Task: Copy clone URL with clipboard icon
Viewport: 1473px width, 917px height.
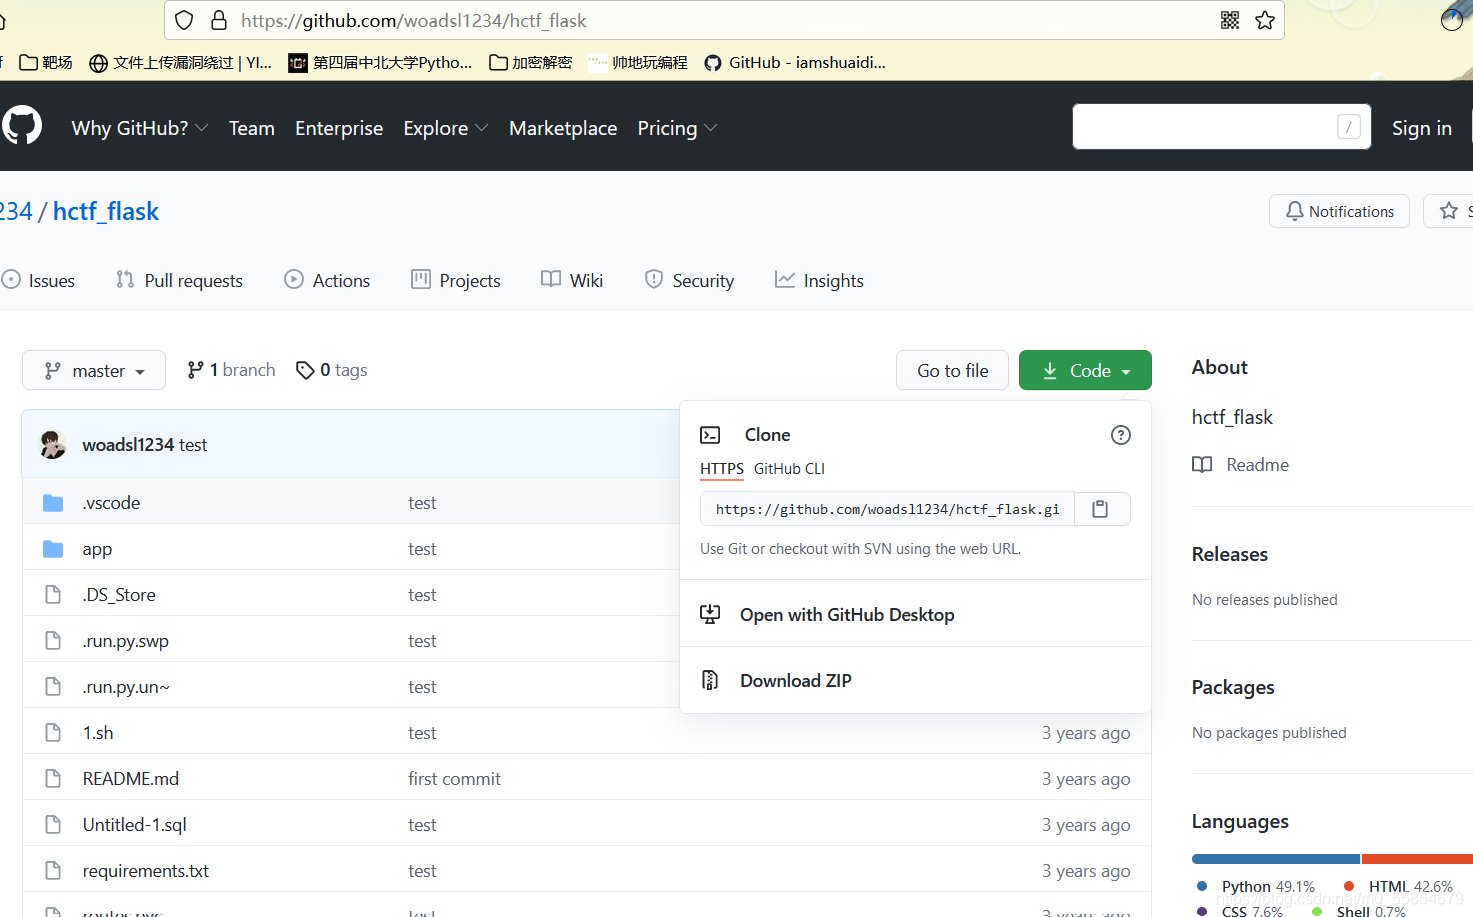Action: tap(1100, 509)
